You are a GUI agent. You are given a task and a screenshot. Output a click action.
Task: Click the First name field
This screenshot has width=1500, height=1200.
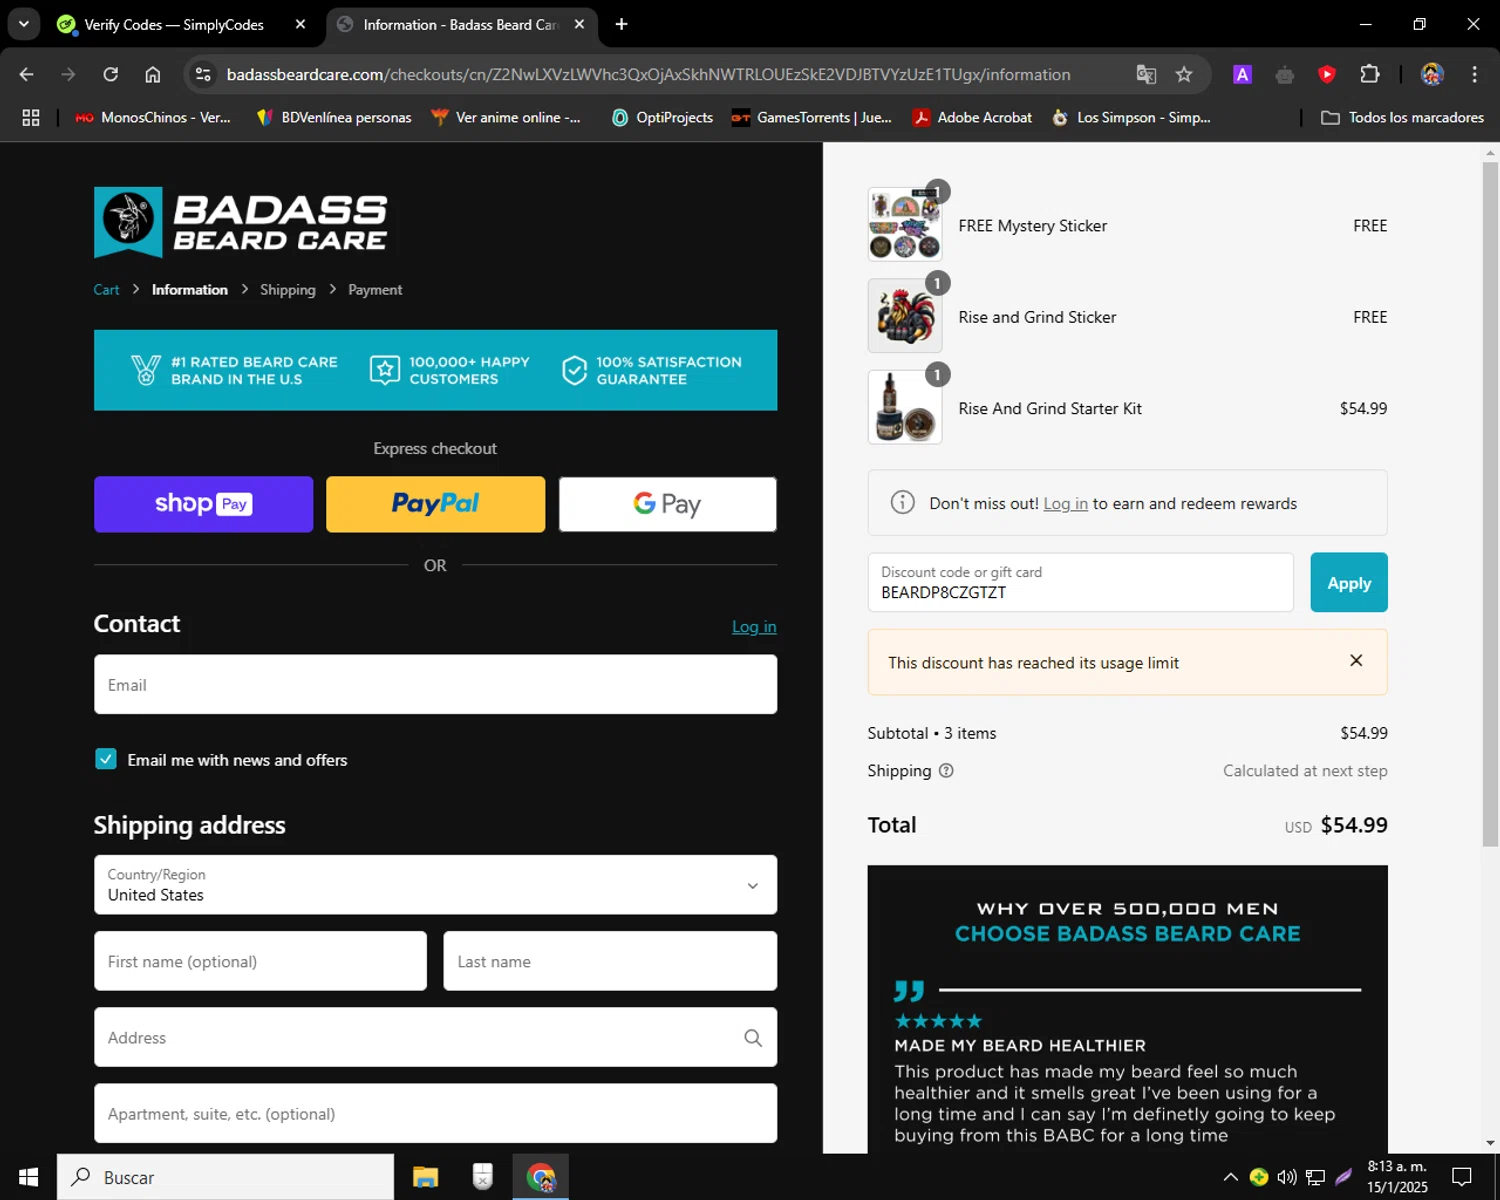click(x=260, y=961)
